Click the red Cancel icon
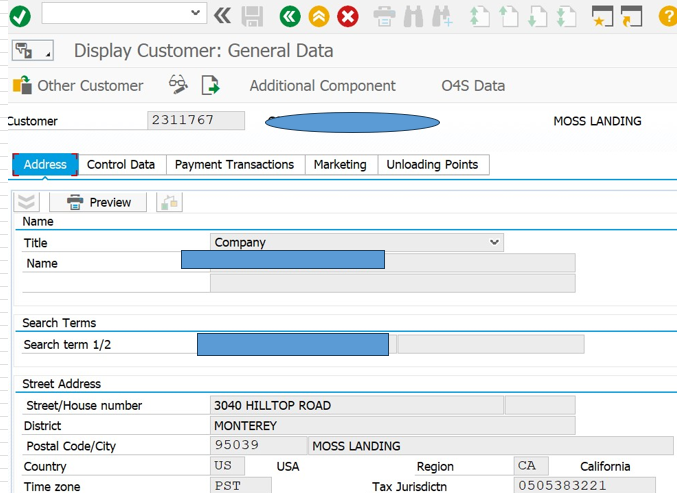The width and height of the screenshot is (677, 493). (348, 16)
